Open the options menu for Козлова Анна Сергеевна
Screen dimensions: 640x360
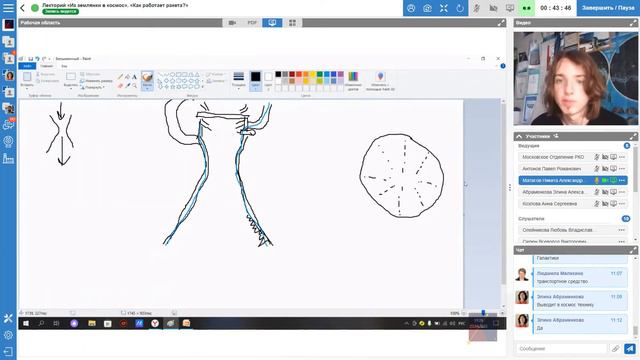(x=622, y=204)
